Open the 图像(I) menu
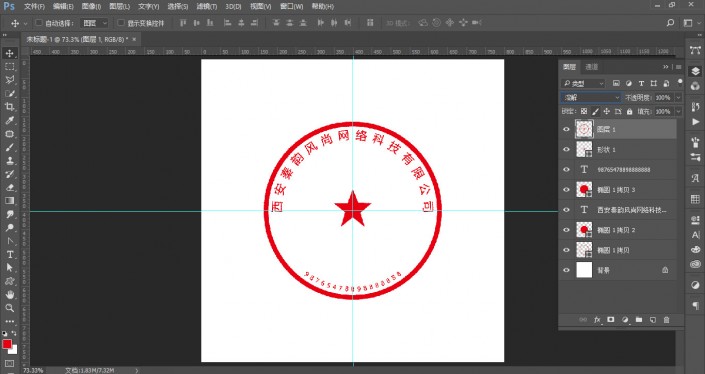Image resolution: width=705 pixels, height=374 pixels. click(x=91, y=6)
